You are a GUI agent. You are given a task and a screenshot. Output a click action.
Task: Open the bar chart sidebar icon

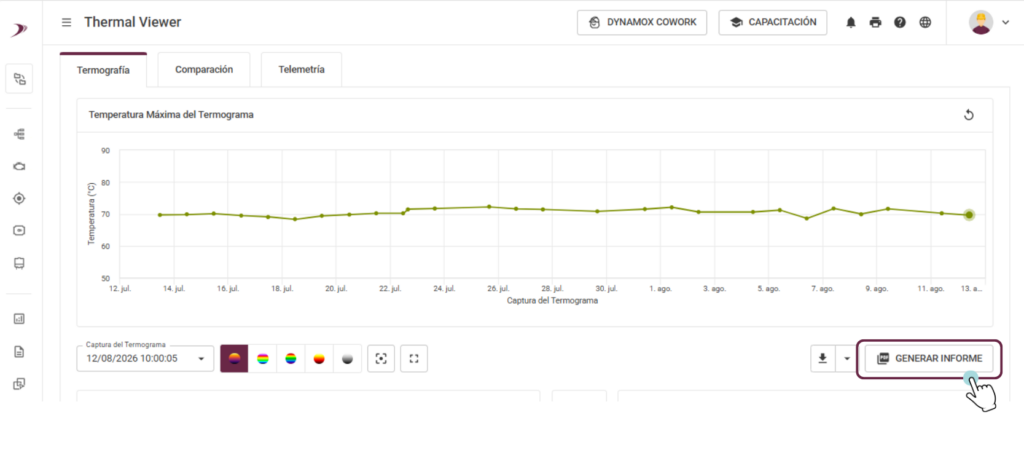[20, 319]
